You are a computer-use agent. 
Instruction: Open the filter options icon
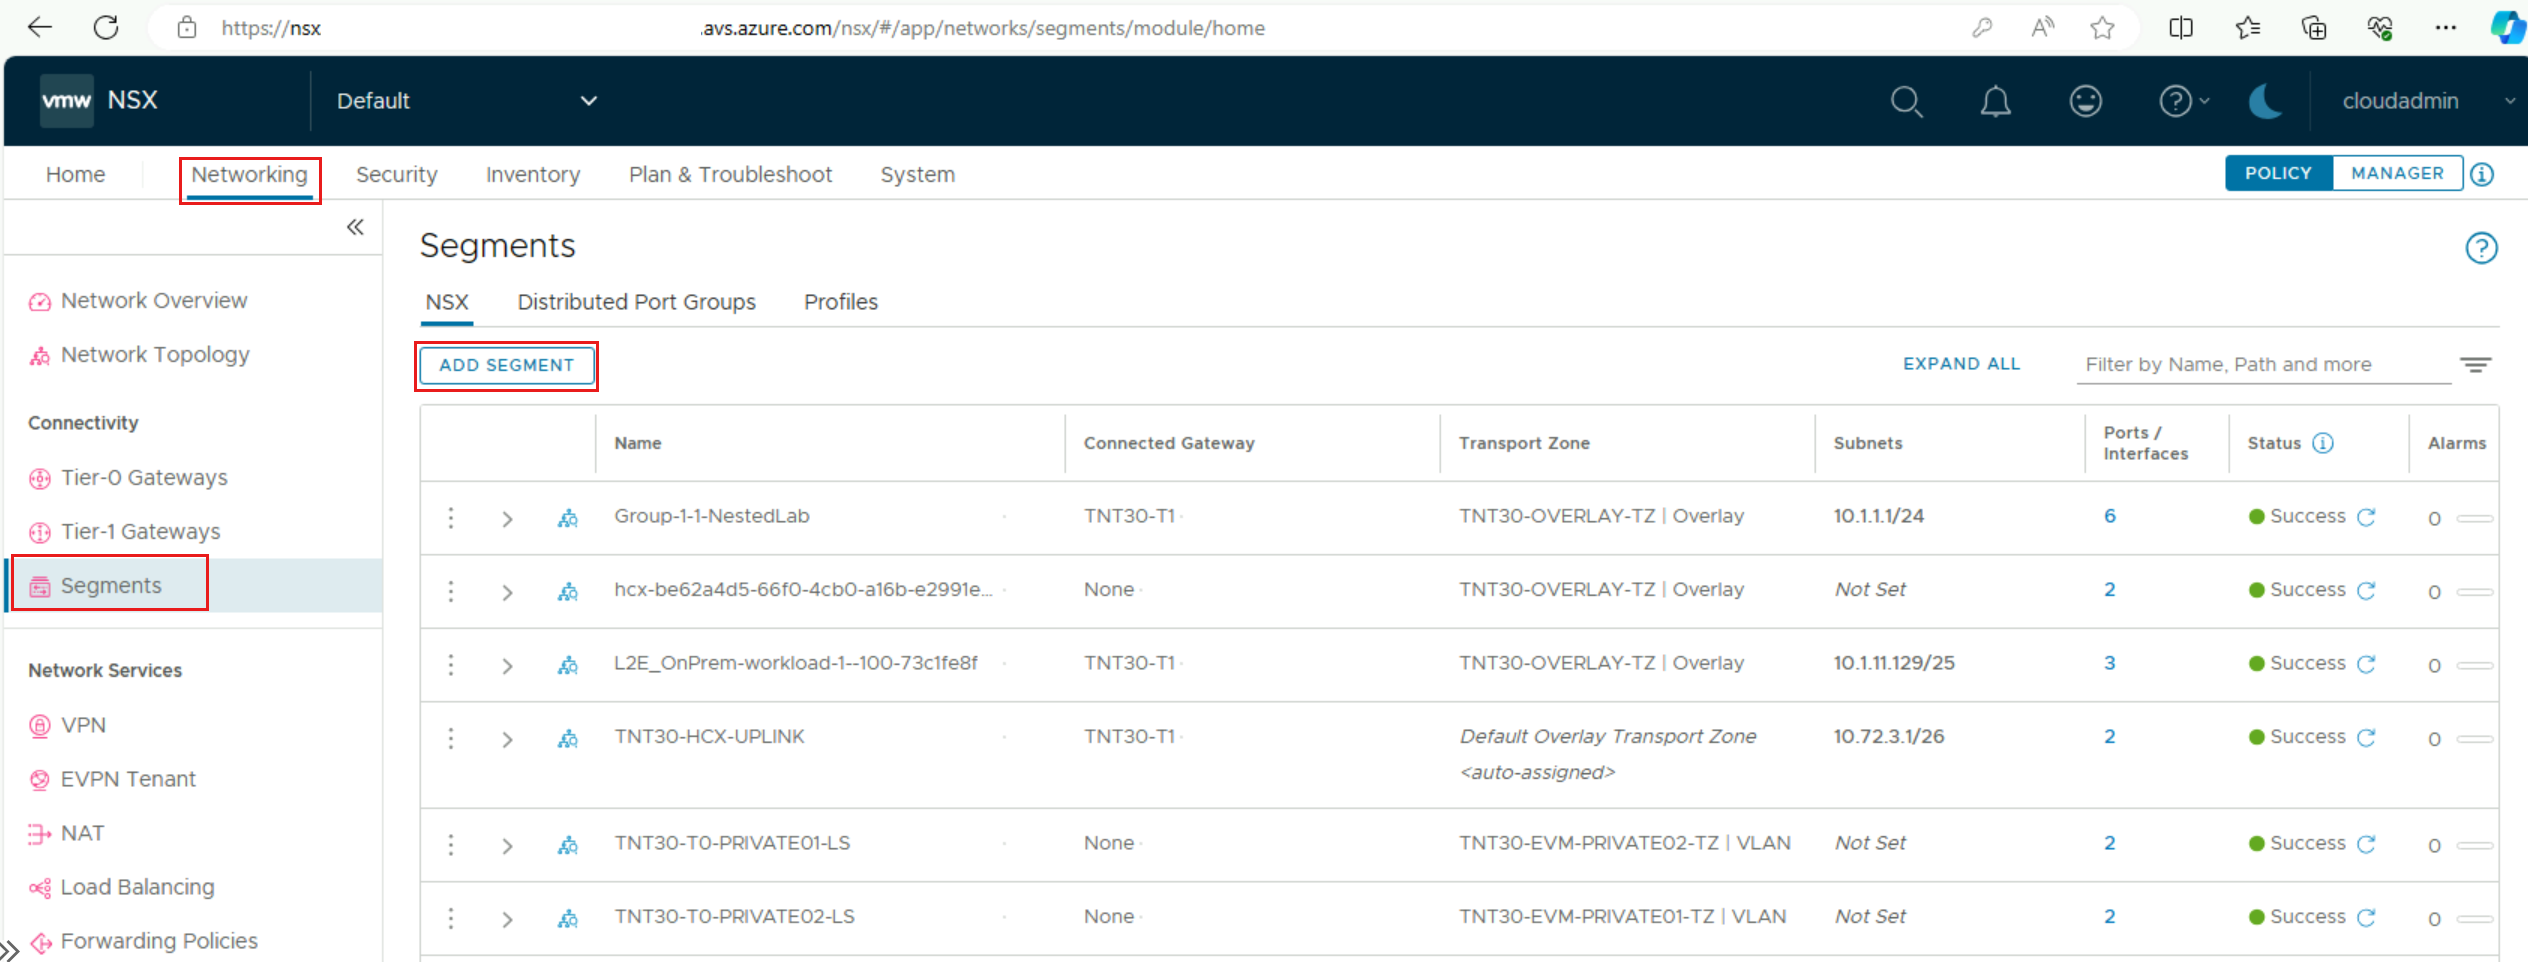pyautogui.click(x=2476, y=365)
